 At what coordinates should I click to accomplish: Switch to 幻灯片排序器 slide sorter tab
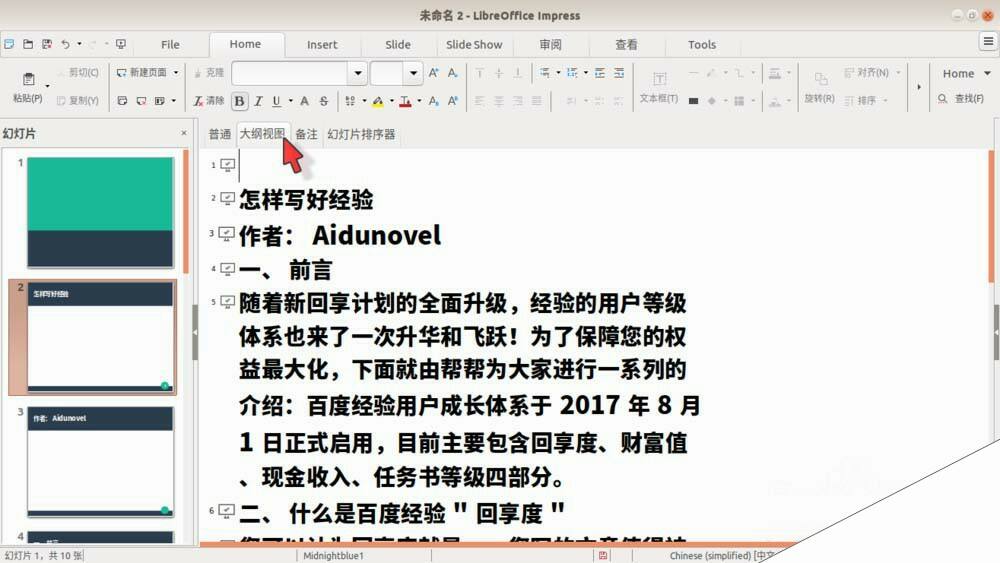coord(361,134)
